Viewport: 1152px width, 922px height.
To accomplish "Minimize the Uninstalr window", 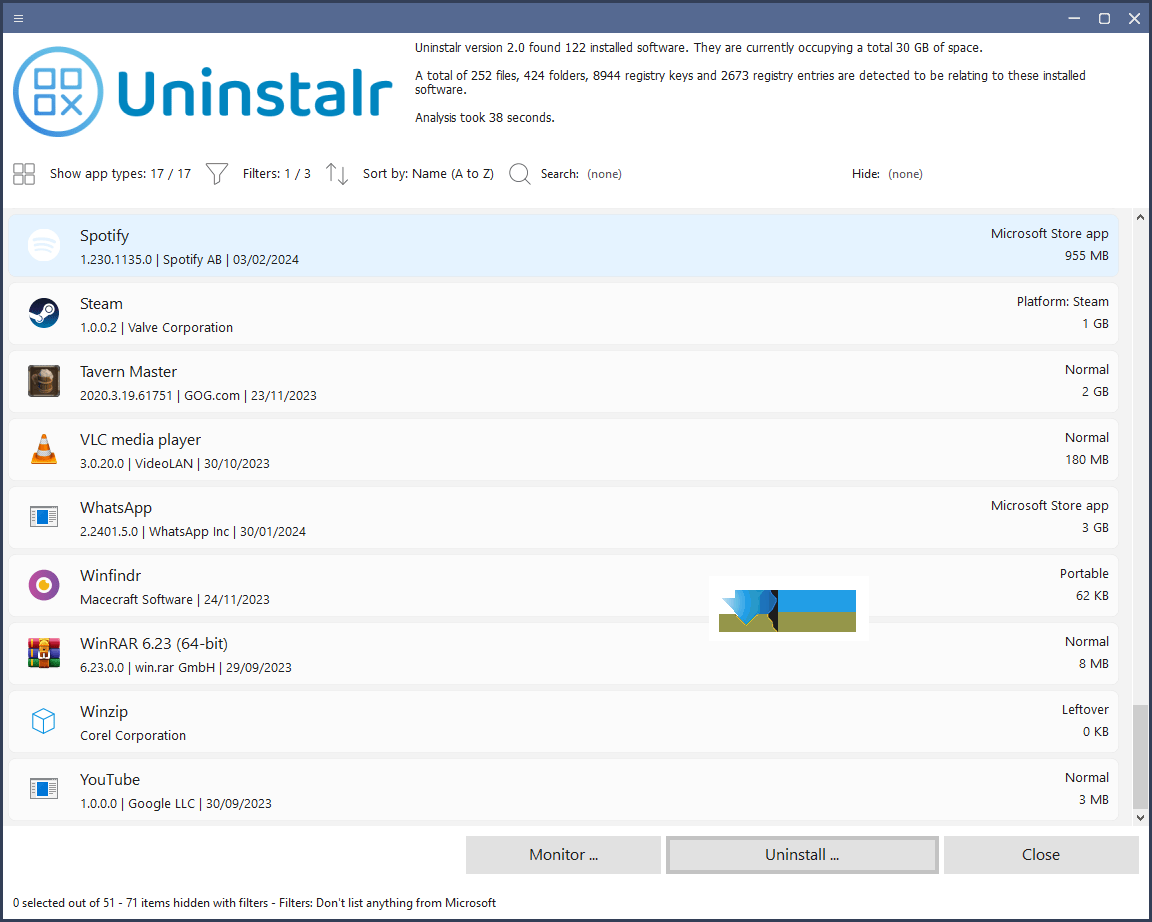I will pyautogui.click(x=1074, y=18).
